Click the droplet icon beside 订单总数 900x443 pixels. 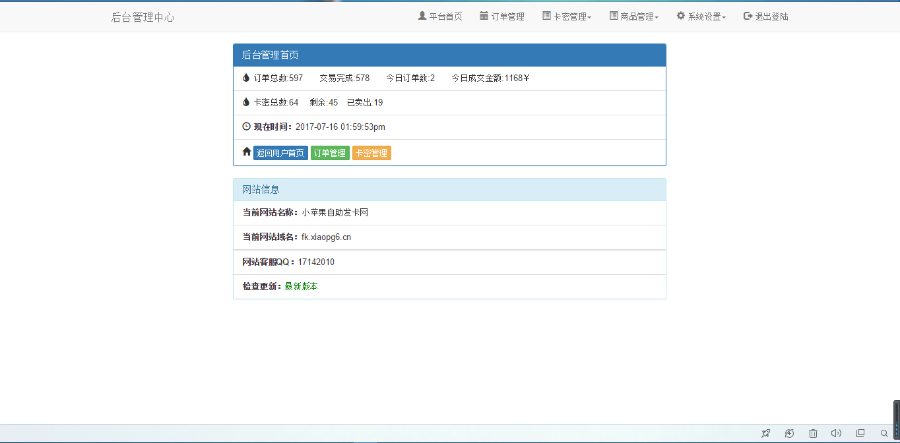click(246, 77)
